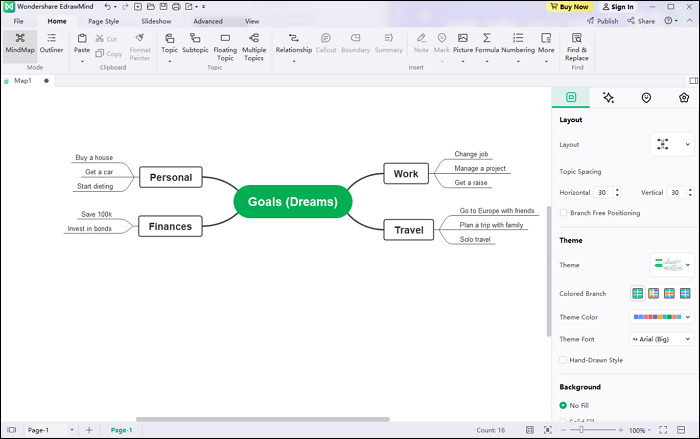
Task: Add a Floating Topic
Action: [x=225, y=46]
